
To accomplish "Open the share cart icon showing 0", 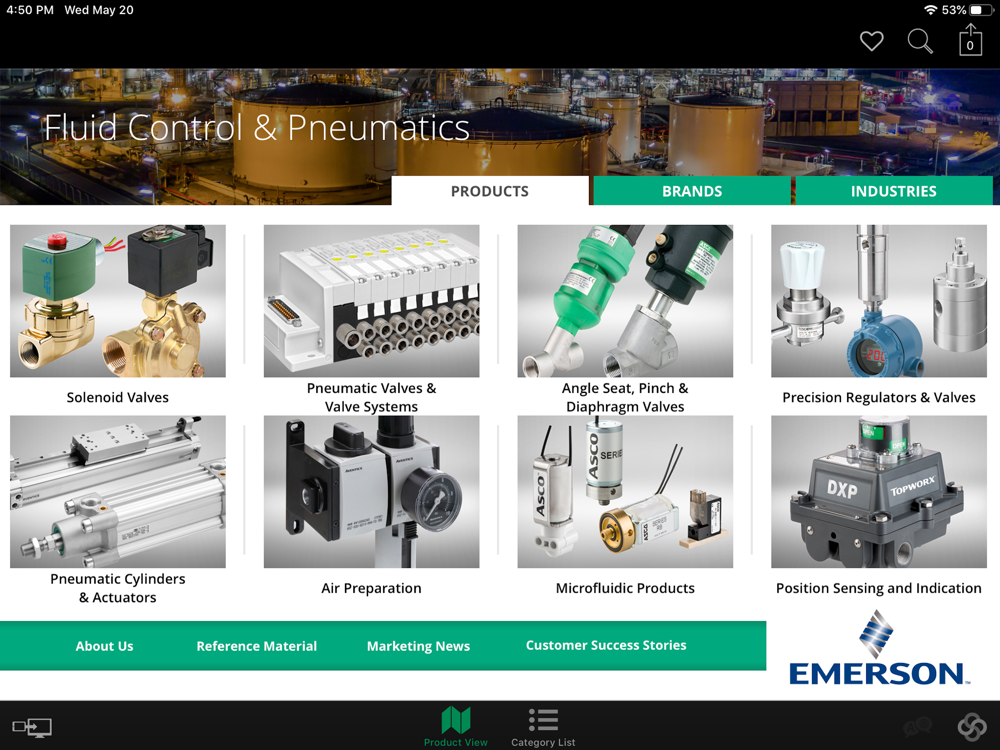I will tap(970, 40).
